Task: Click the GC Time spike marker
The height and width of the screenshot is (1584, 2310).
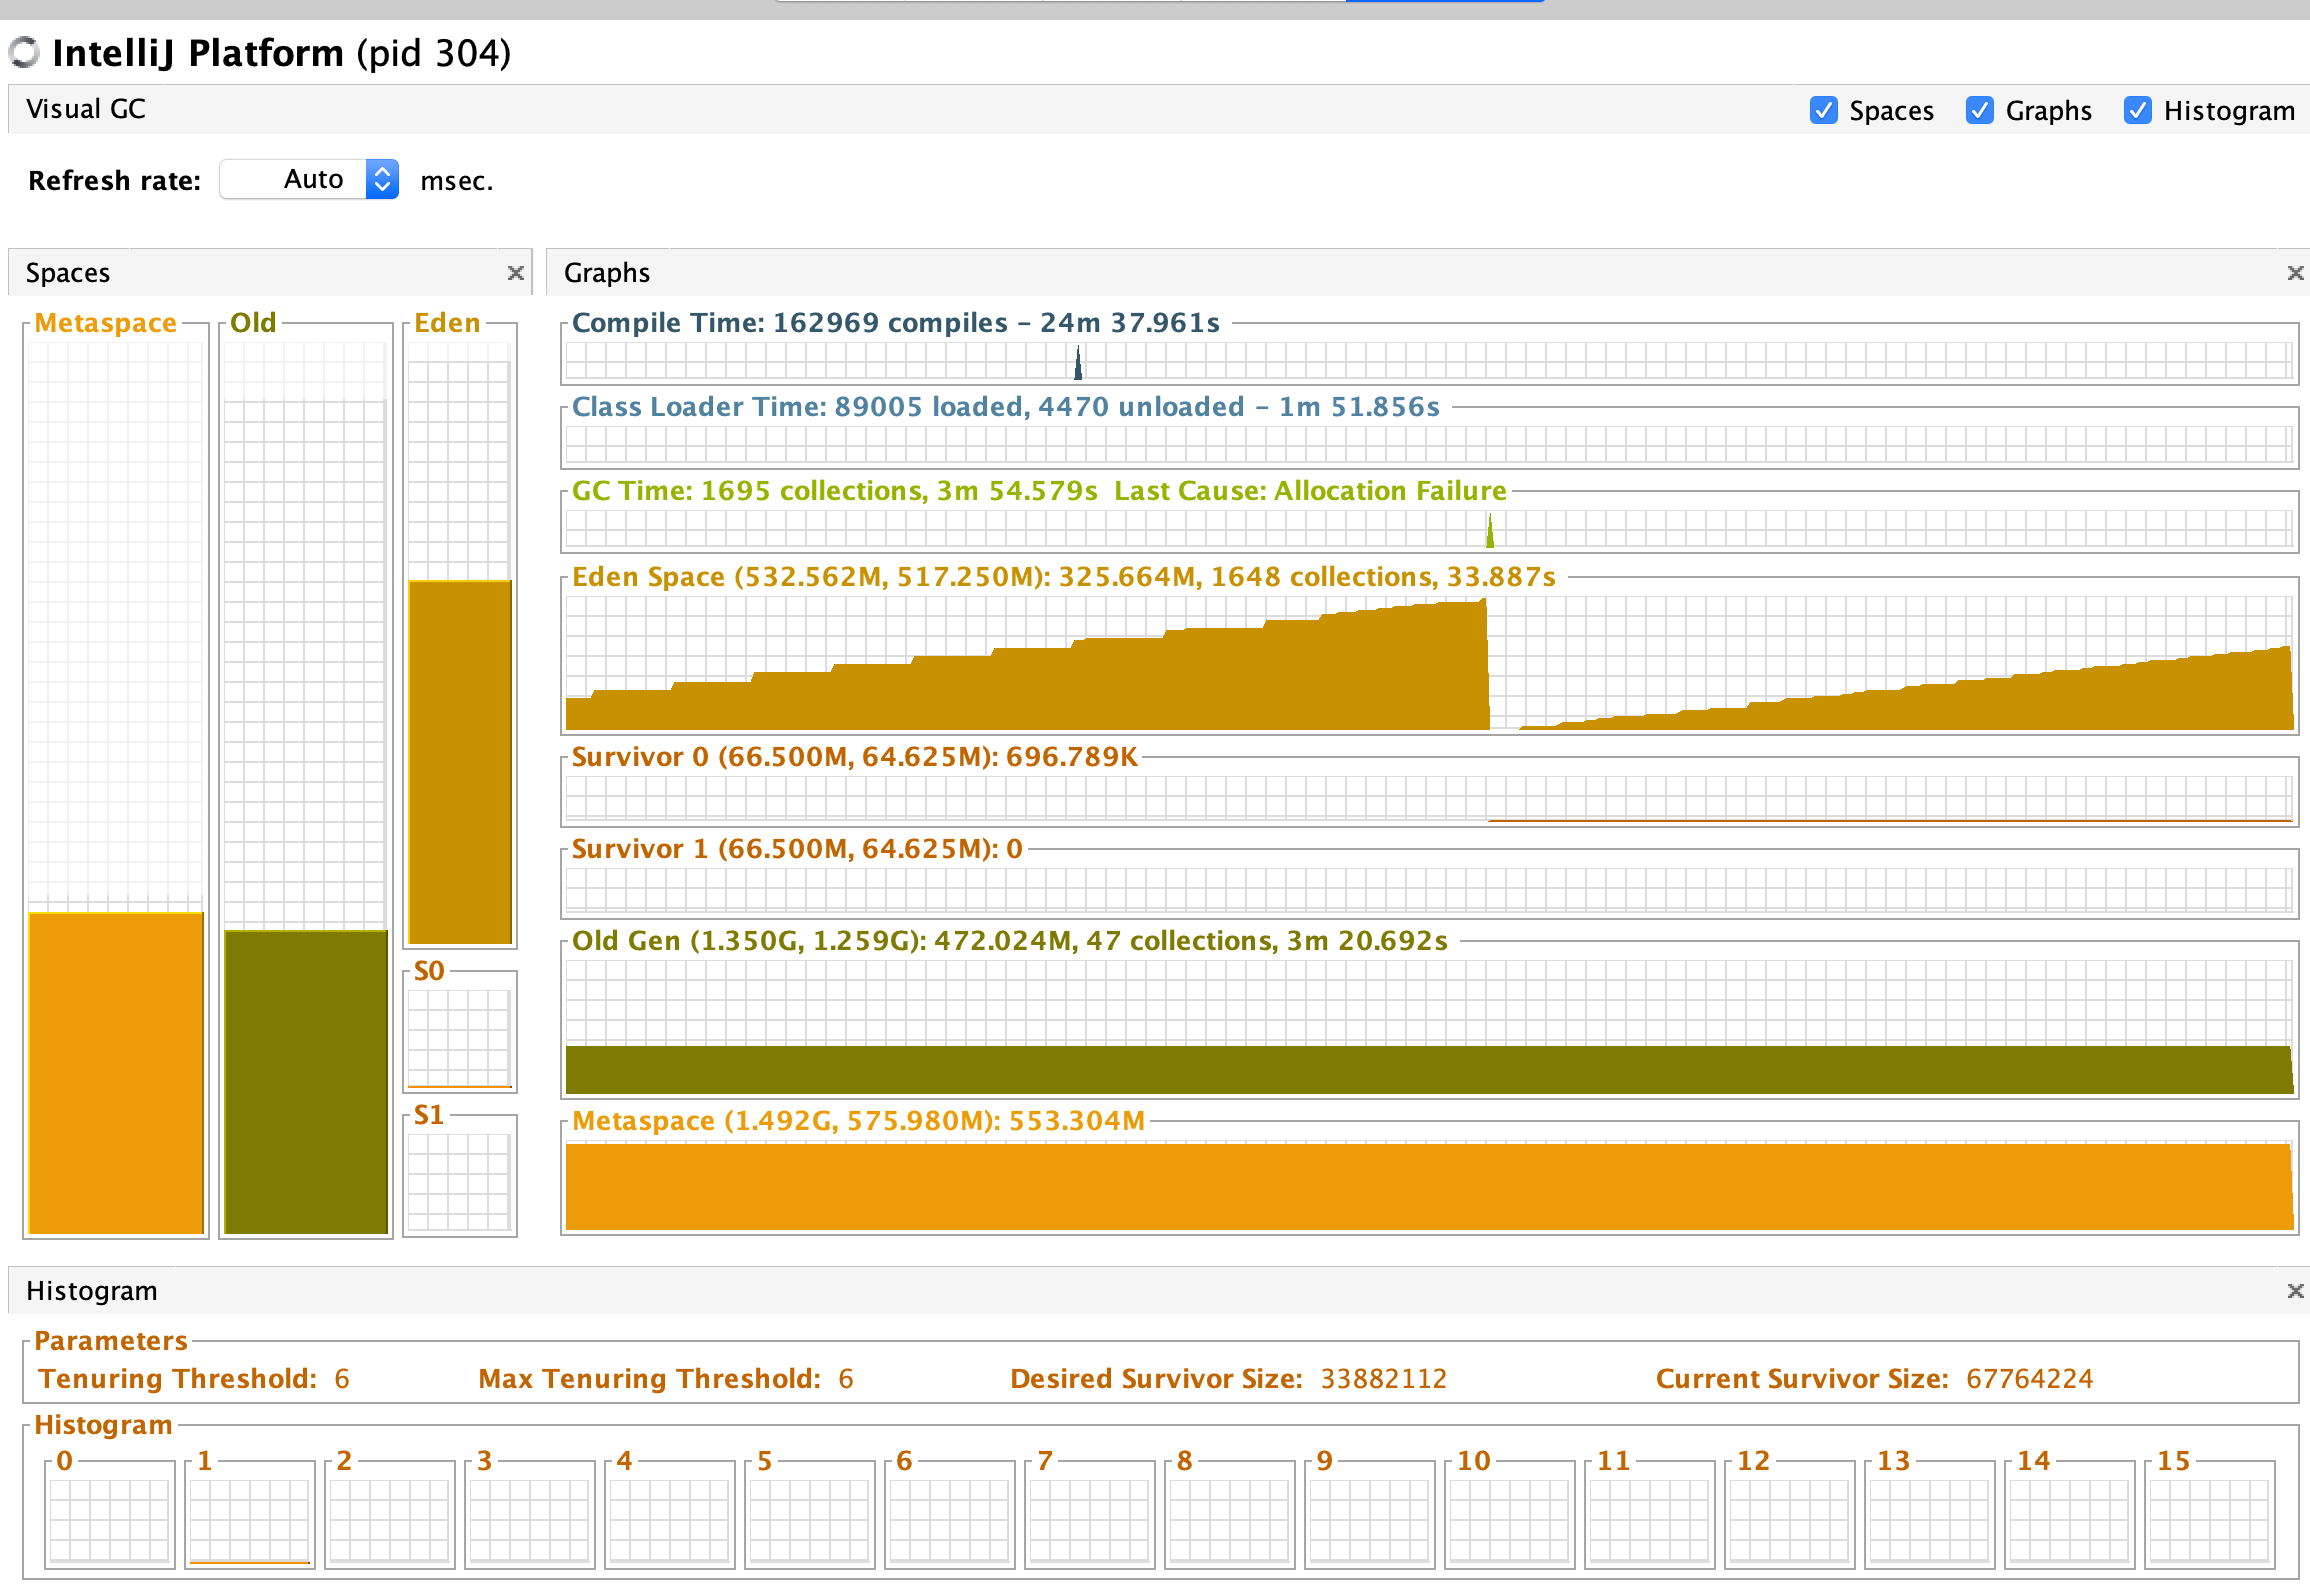Action: pyautogui.click(x=1490, y=531)
